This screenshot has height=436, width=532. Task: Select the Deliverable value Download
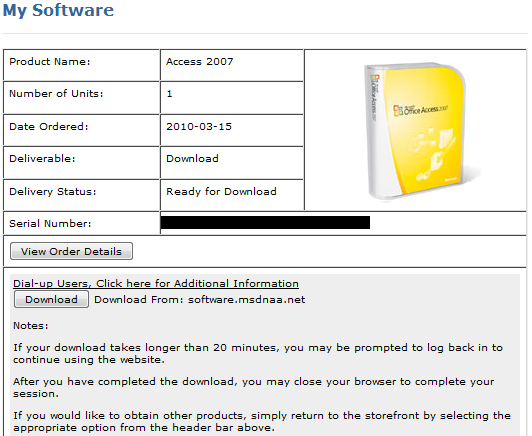192,158
